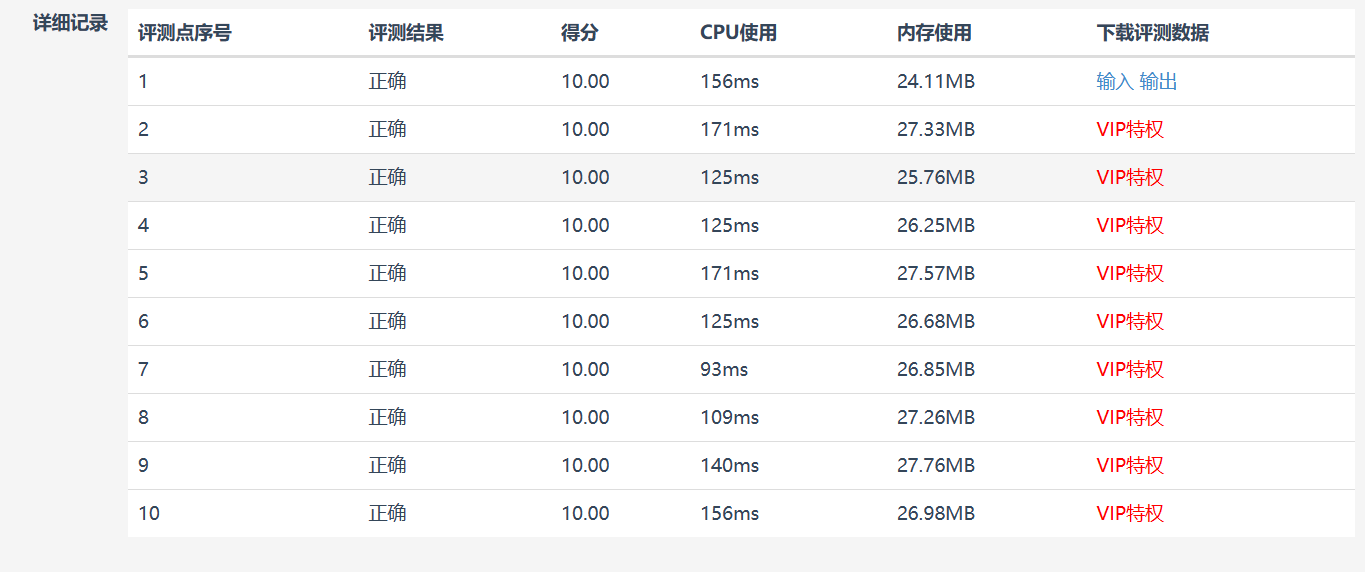The image size is (1368, 586).
Task: Click 125ms CPU value in row 6
Action: pos(730,322)
